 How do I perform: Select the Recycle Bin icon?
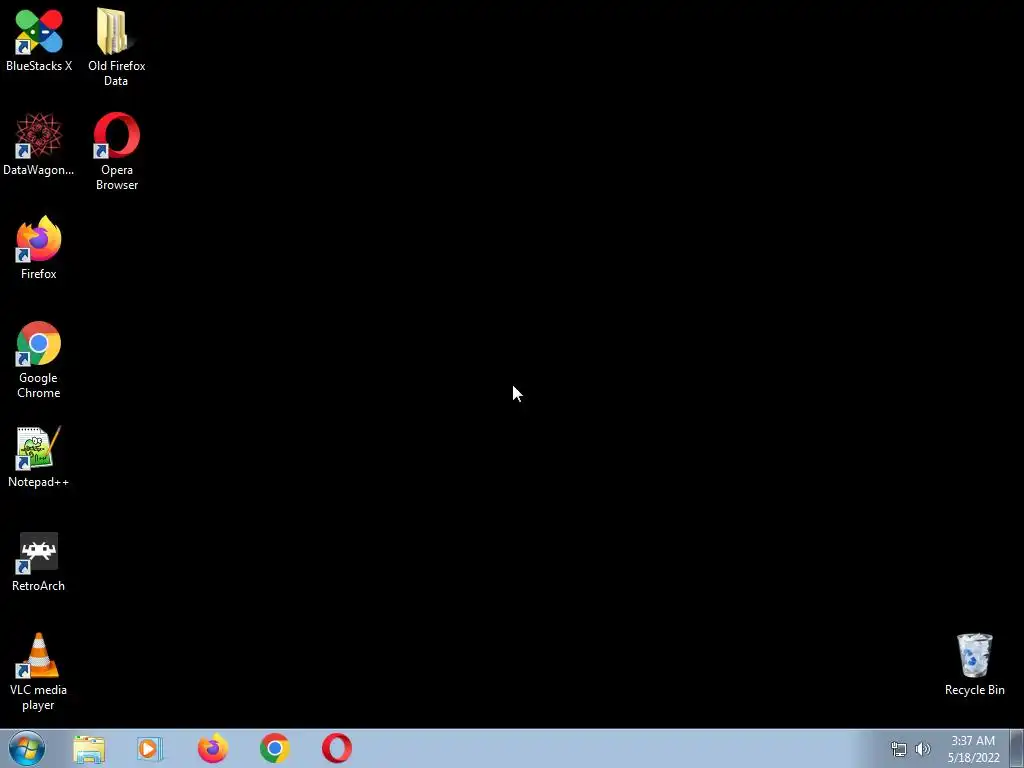974,665
